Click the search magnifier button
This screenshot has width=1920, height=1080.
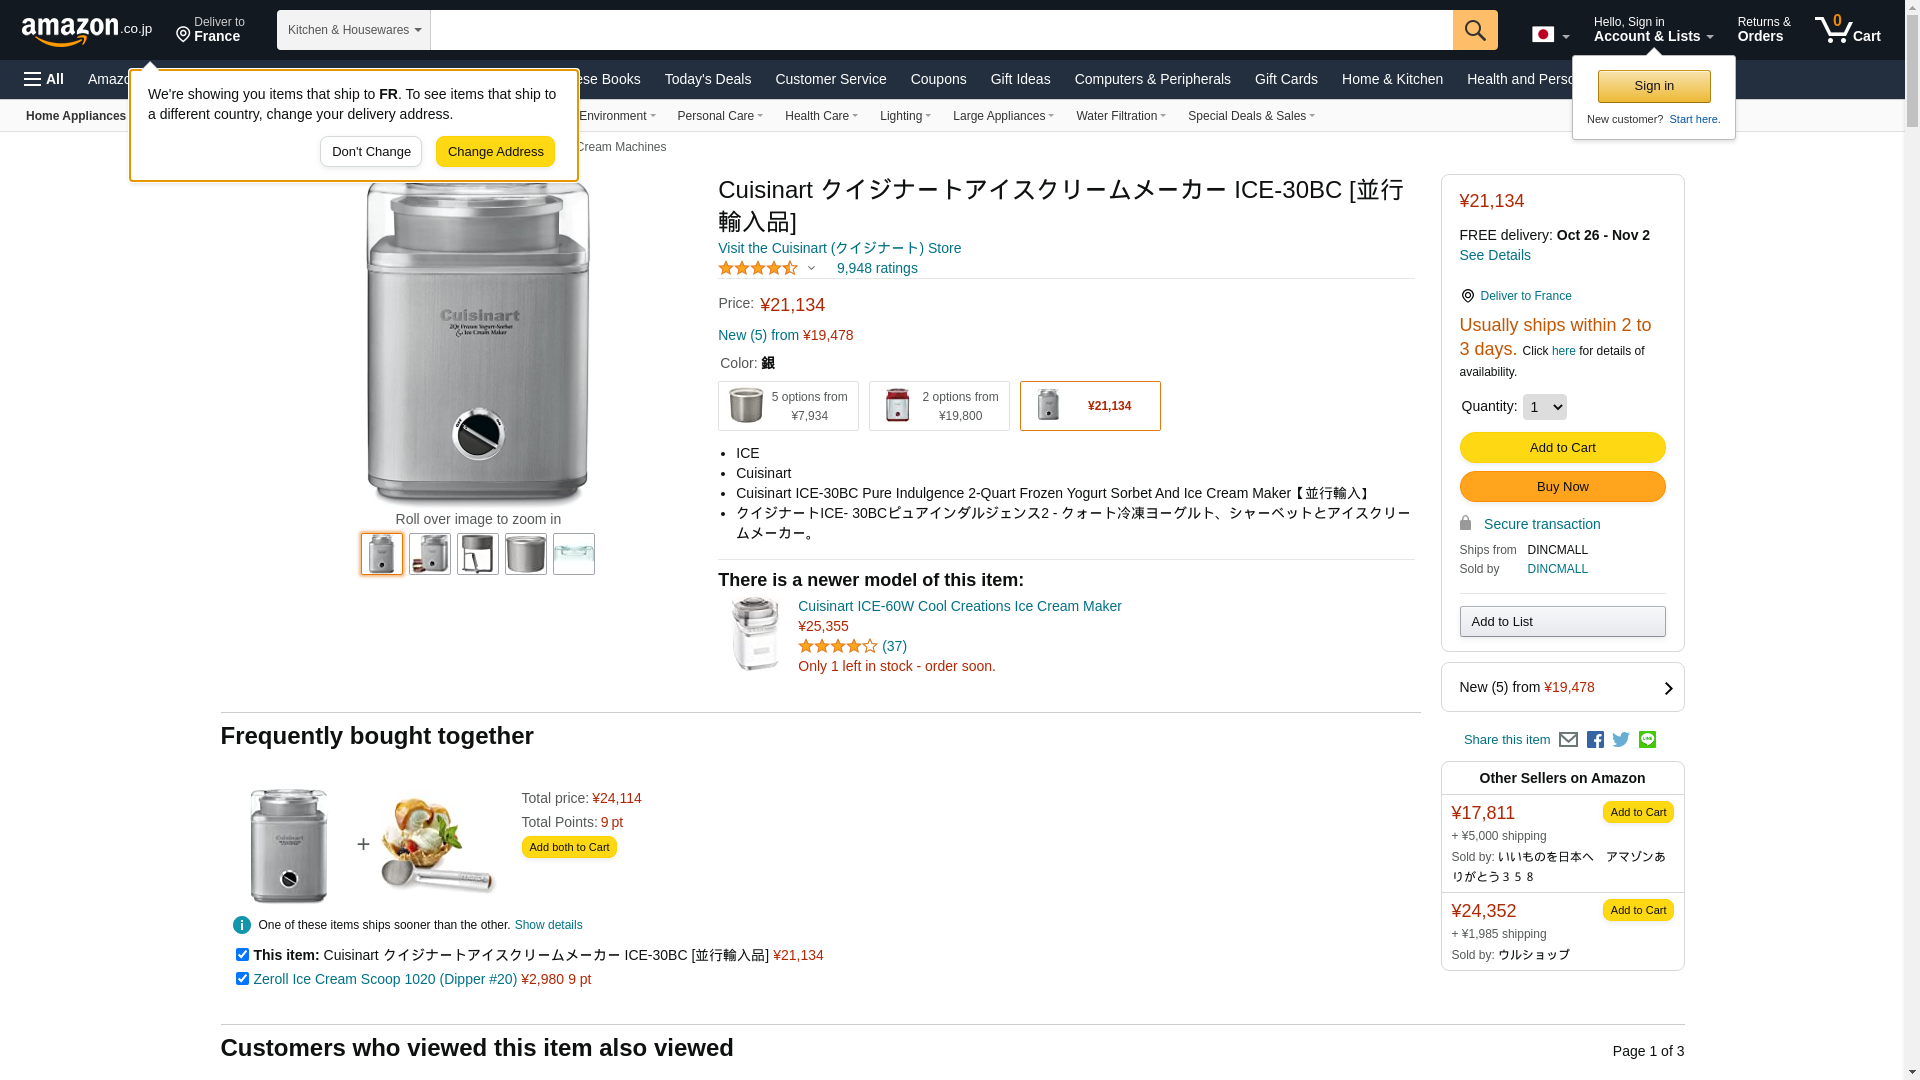(x=1474, y=30)
